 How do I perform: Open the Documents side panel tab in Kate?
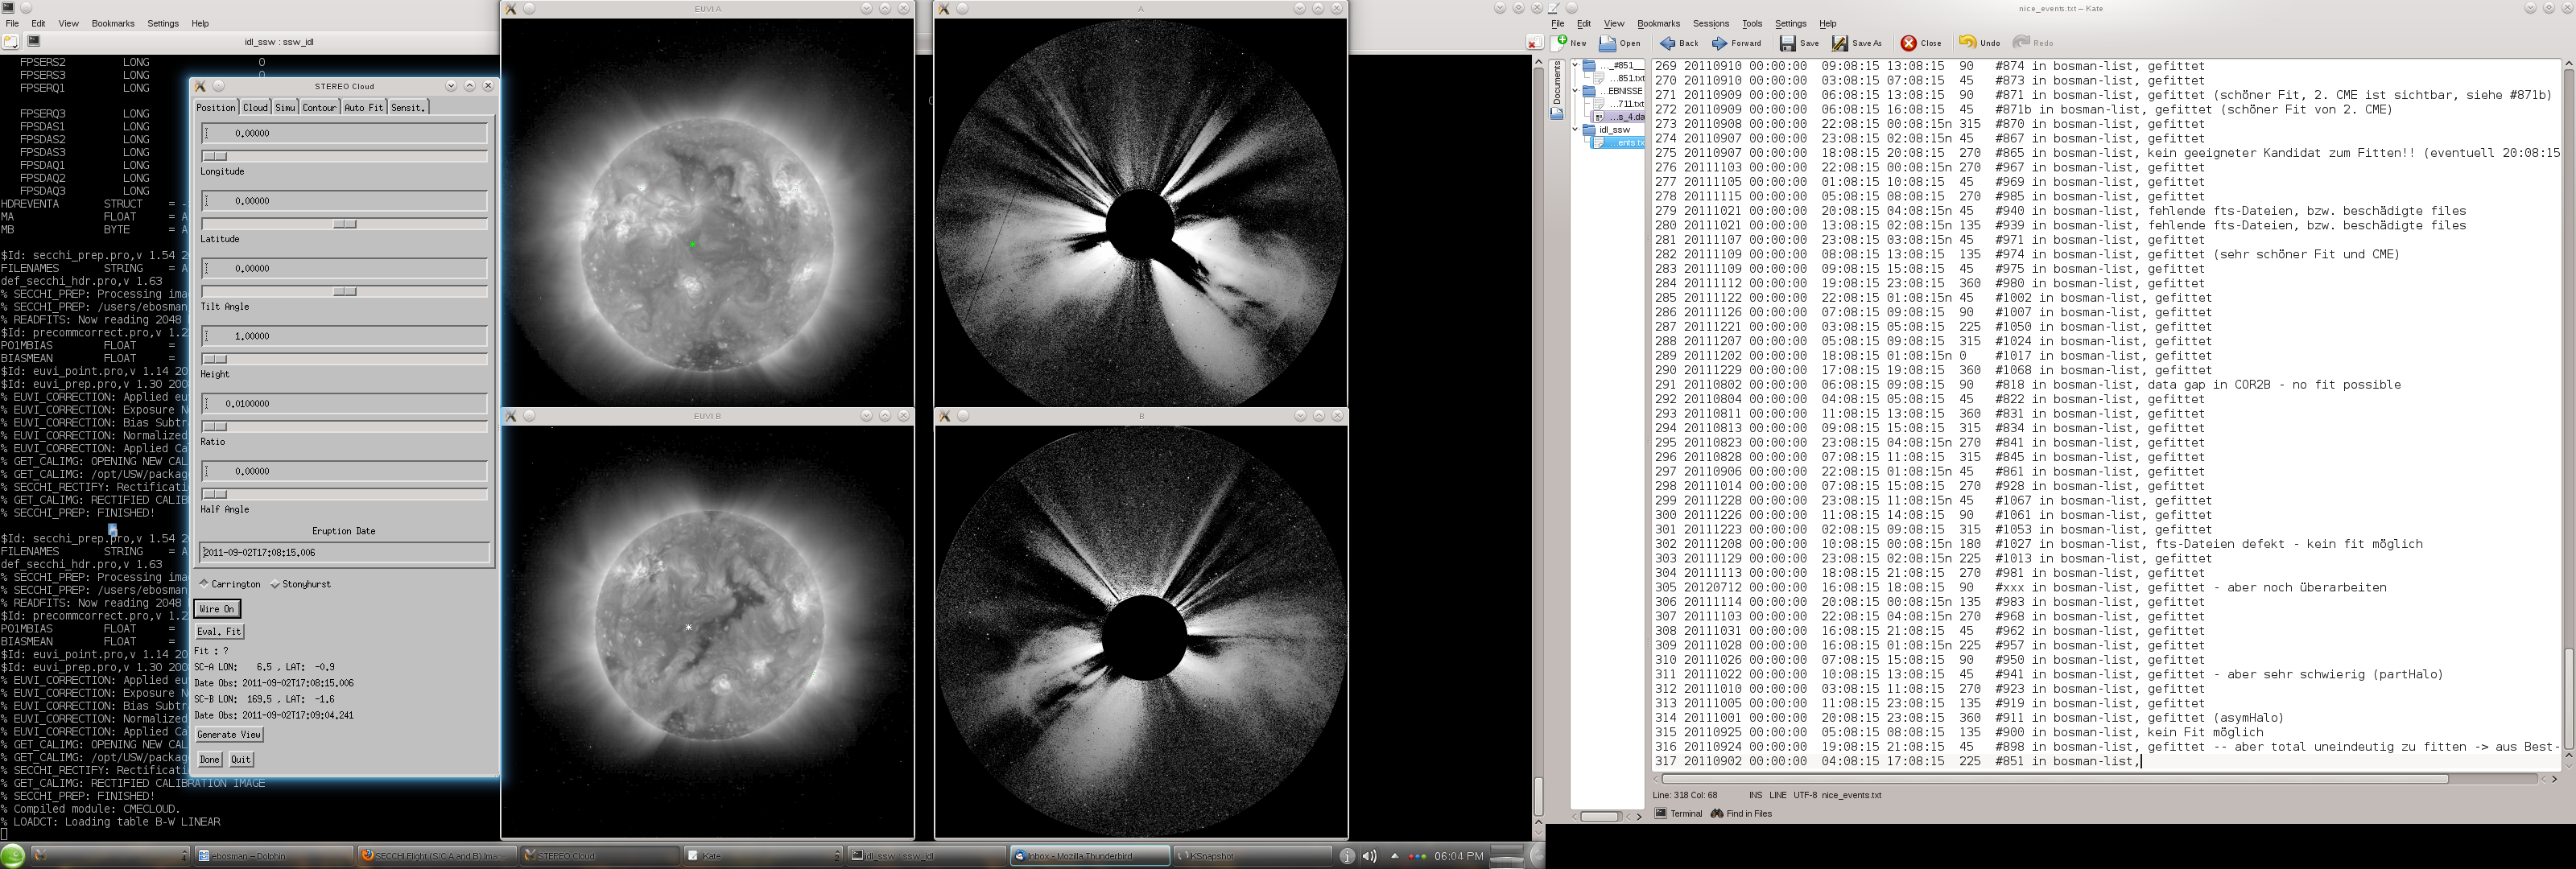tap(1557, 90)
